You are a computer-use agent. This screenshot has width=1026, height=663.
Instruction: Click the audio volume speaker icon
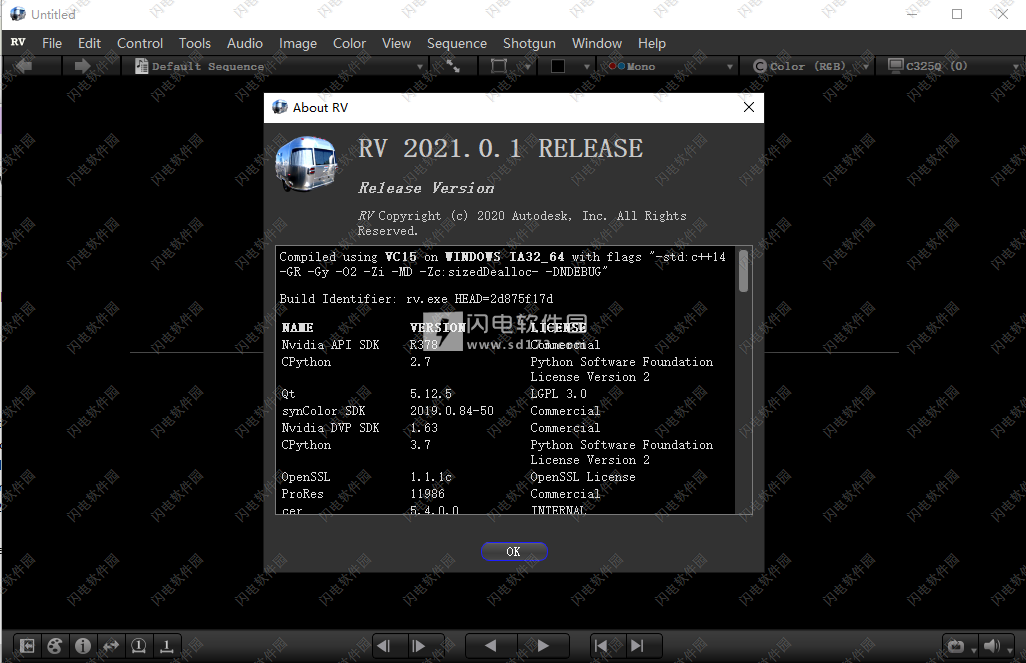click(991, 646)
